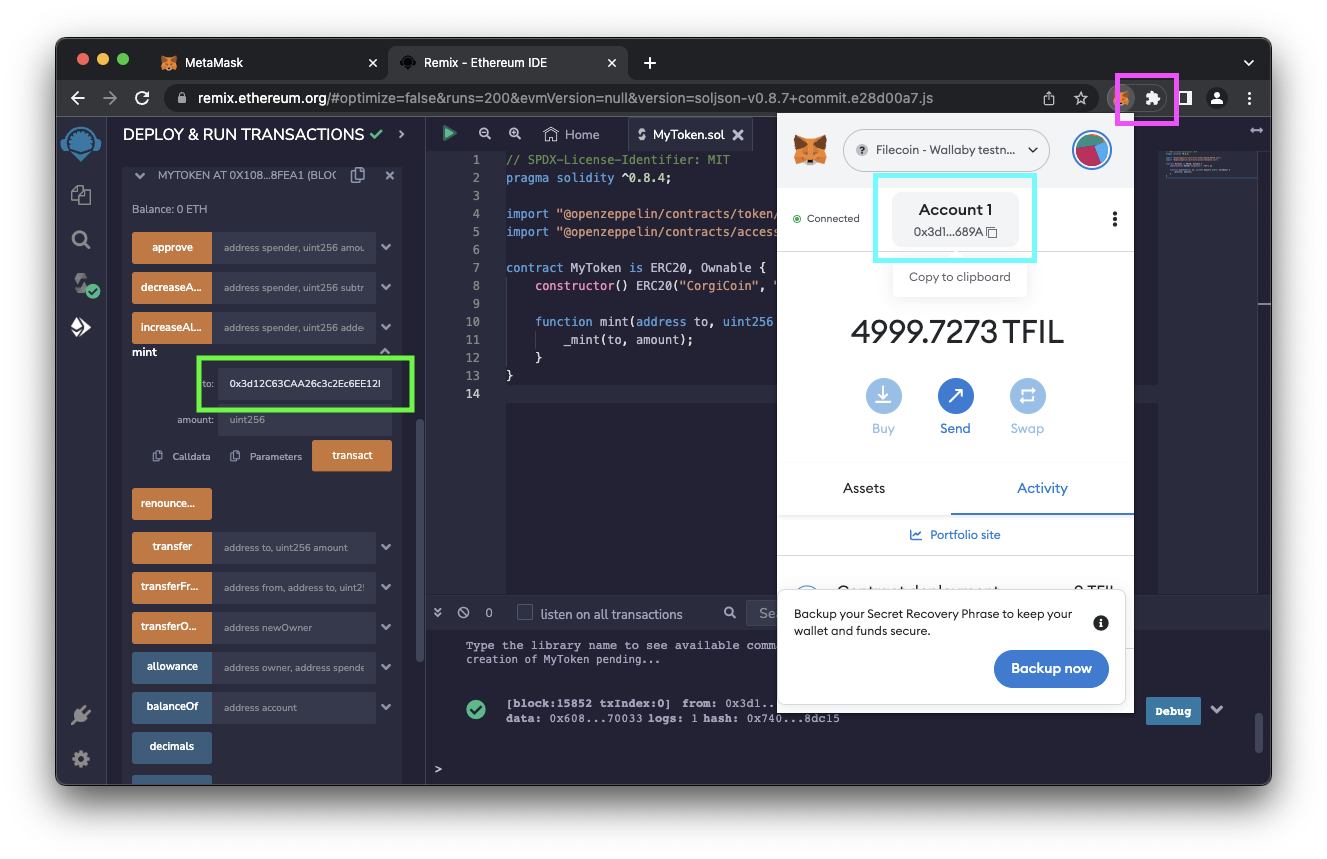Clear the terminal console icon
Image resolution: width=1327 pixels, height=859 pixels.
click(463, 613)
